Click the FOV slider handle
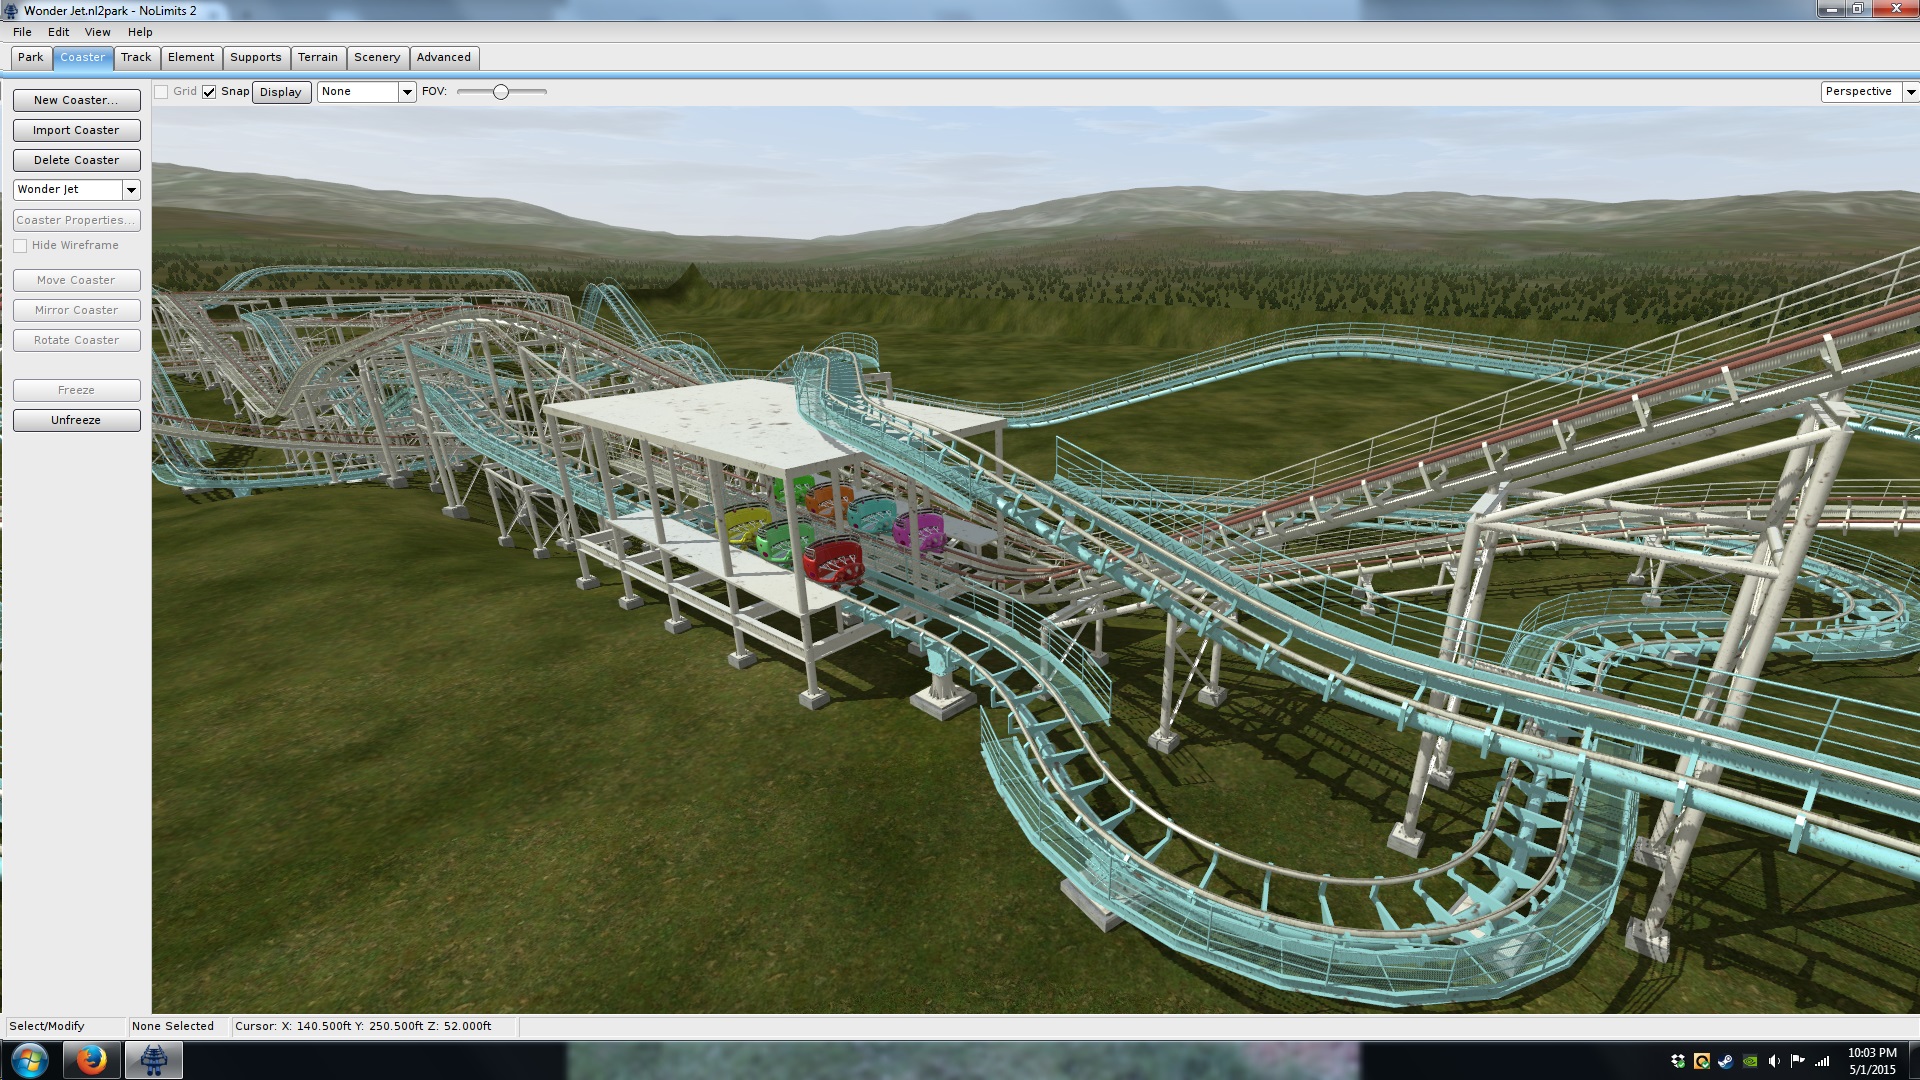 click(x=501, y=92)
